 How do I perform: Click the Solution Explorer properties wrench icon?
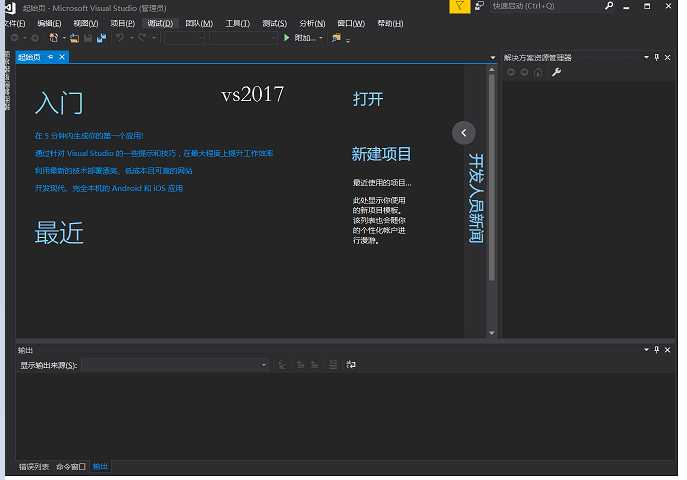click(x=556, y=72)
